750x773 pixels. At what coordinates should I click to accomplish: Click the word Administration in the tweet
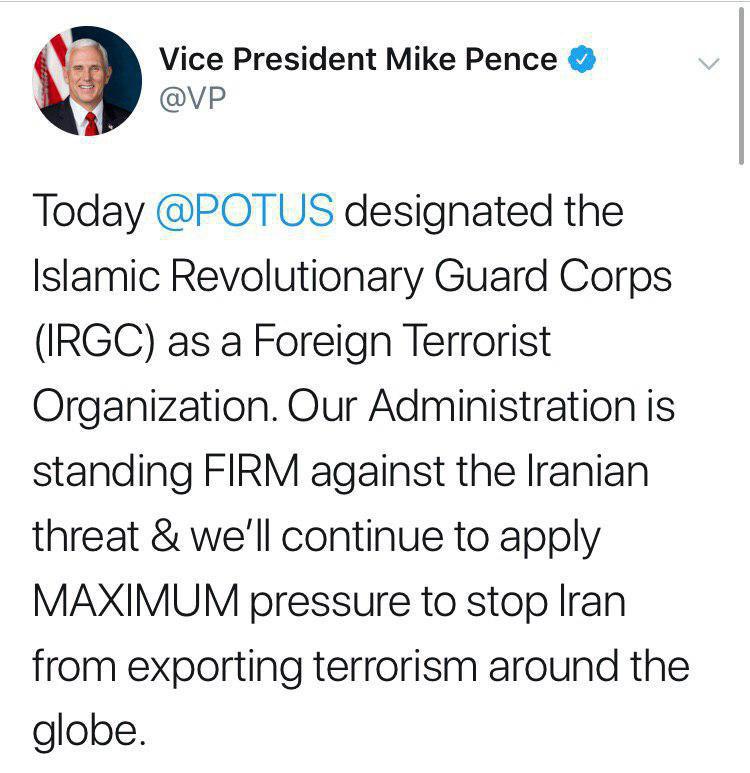pyautogui.click(x=502, y=406)
